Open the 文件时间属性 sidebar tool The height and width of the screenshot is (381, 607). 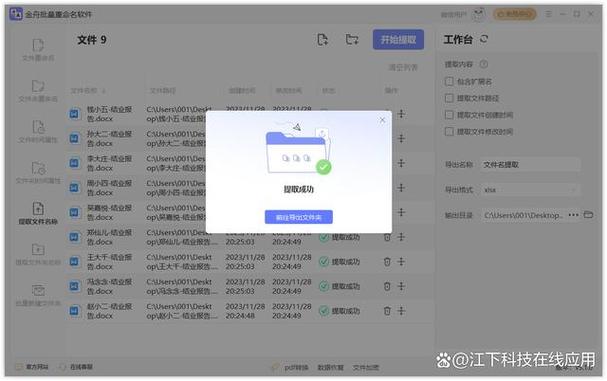38,132
